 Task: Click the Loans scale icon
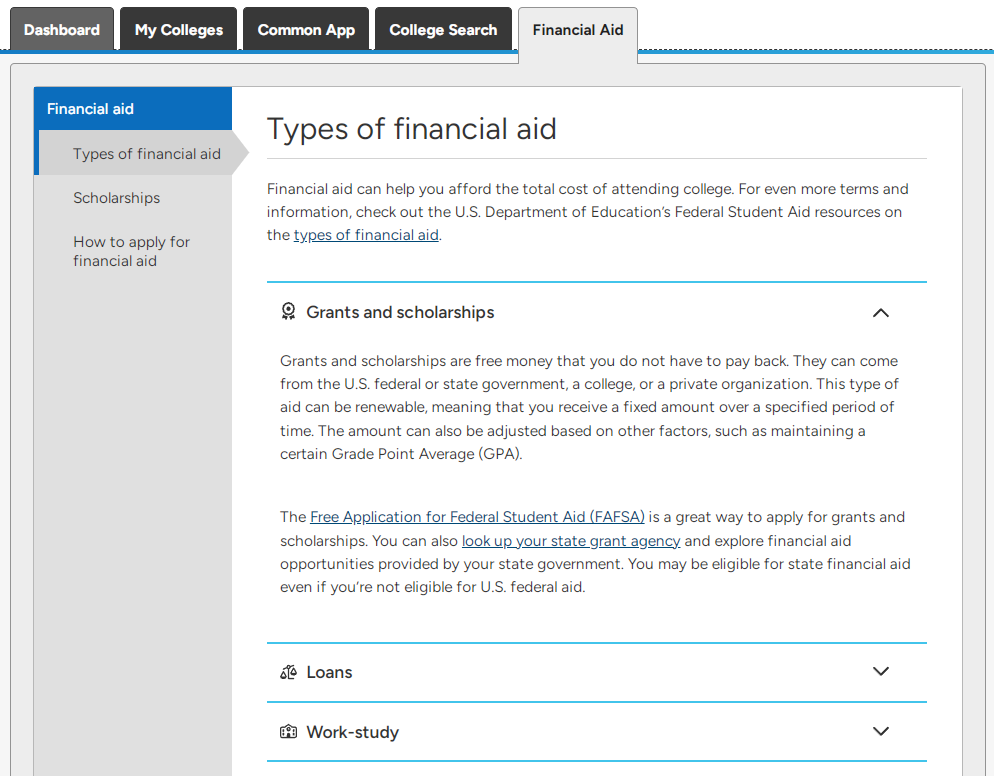pyautogui.click(x=288, y=672)
